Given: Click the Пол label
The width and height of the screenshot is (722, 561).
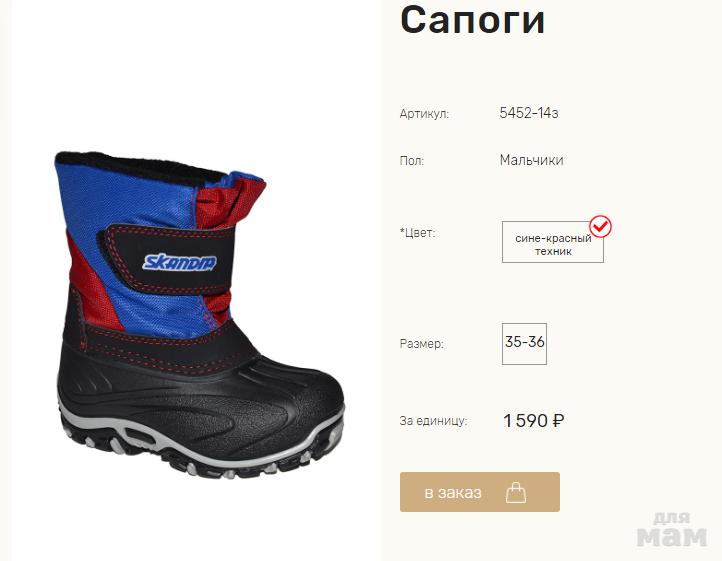Looking at the screenshot, I should click(412, 161).
